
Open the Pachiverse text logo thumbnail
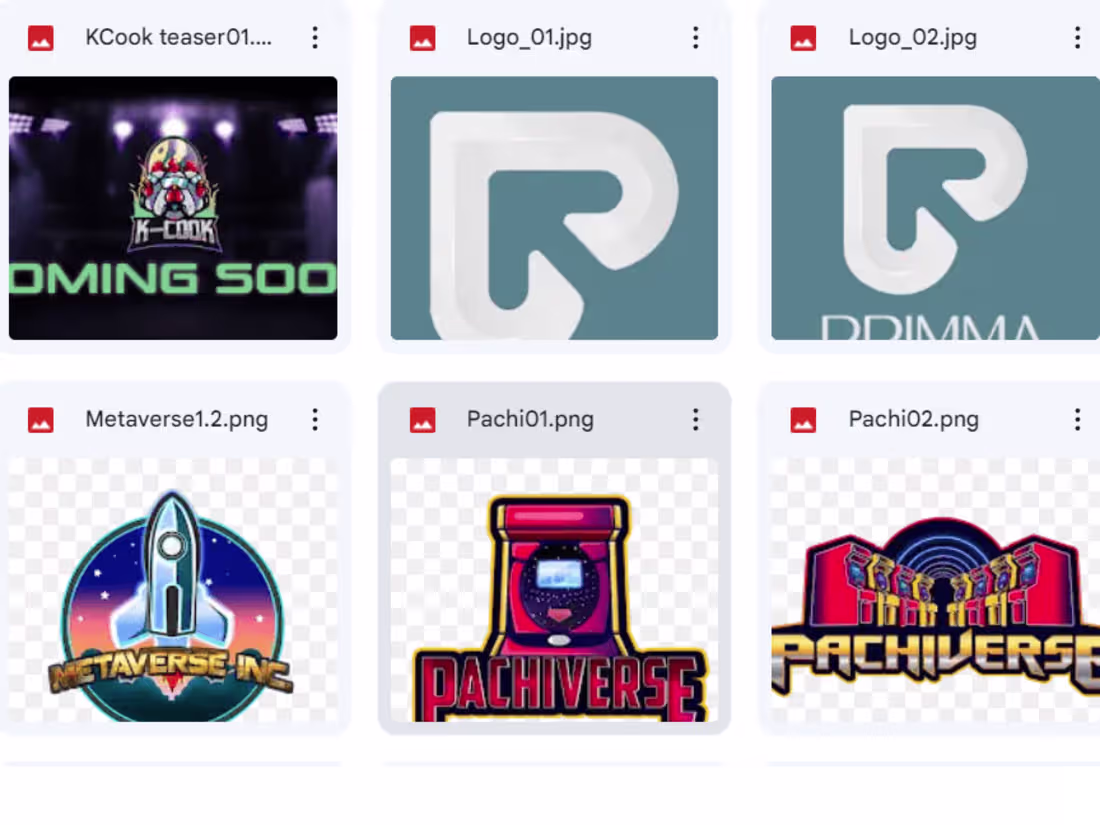pyautogui.click(x=934, y=590)
